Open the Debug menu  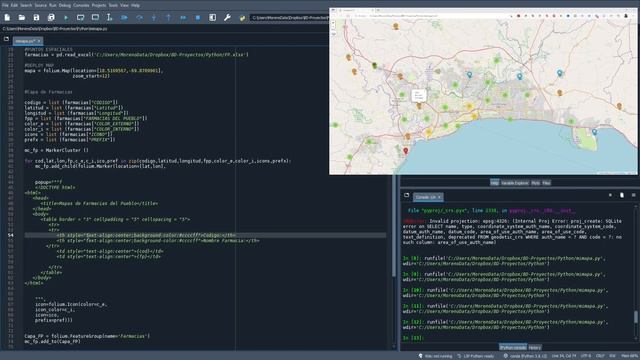coord(64,5)
